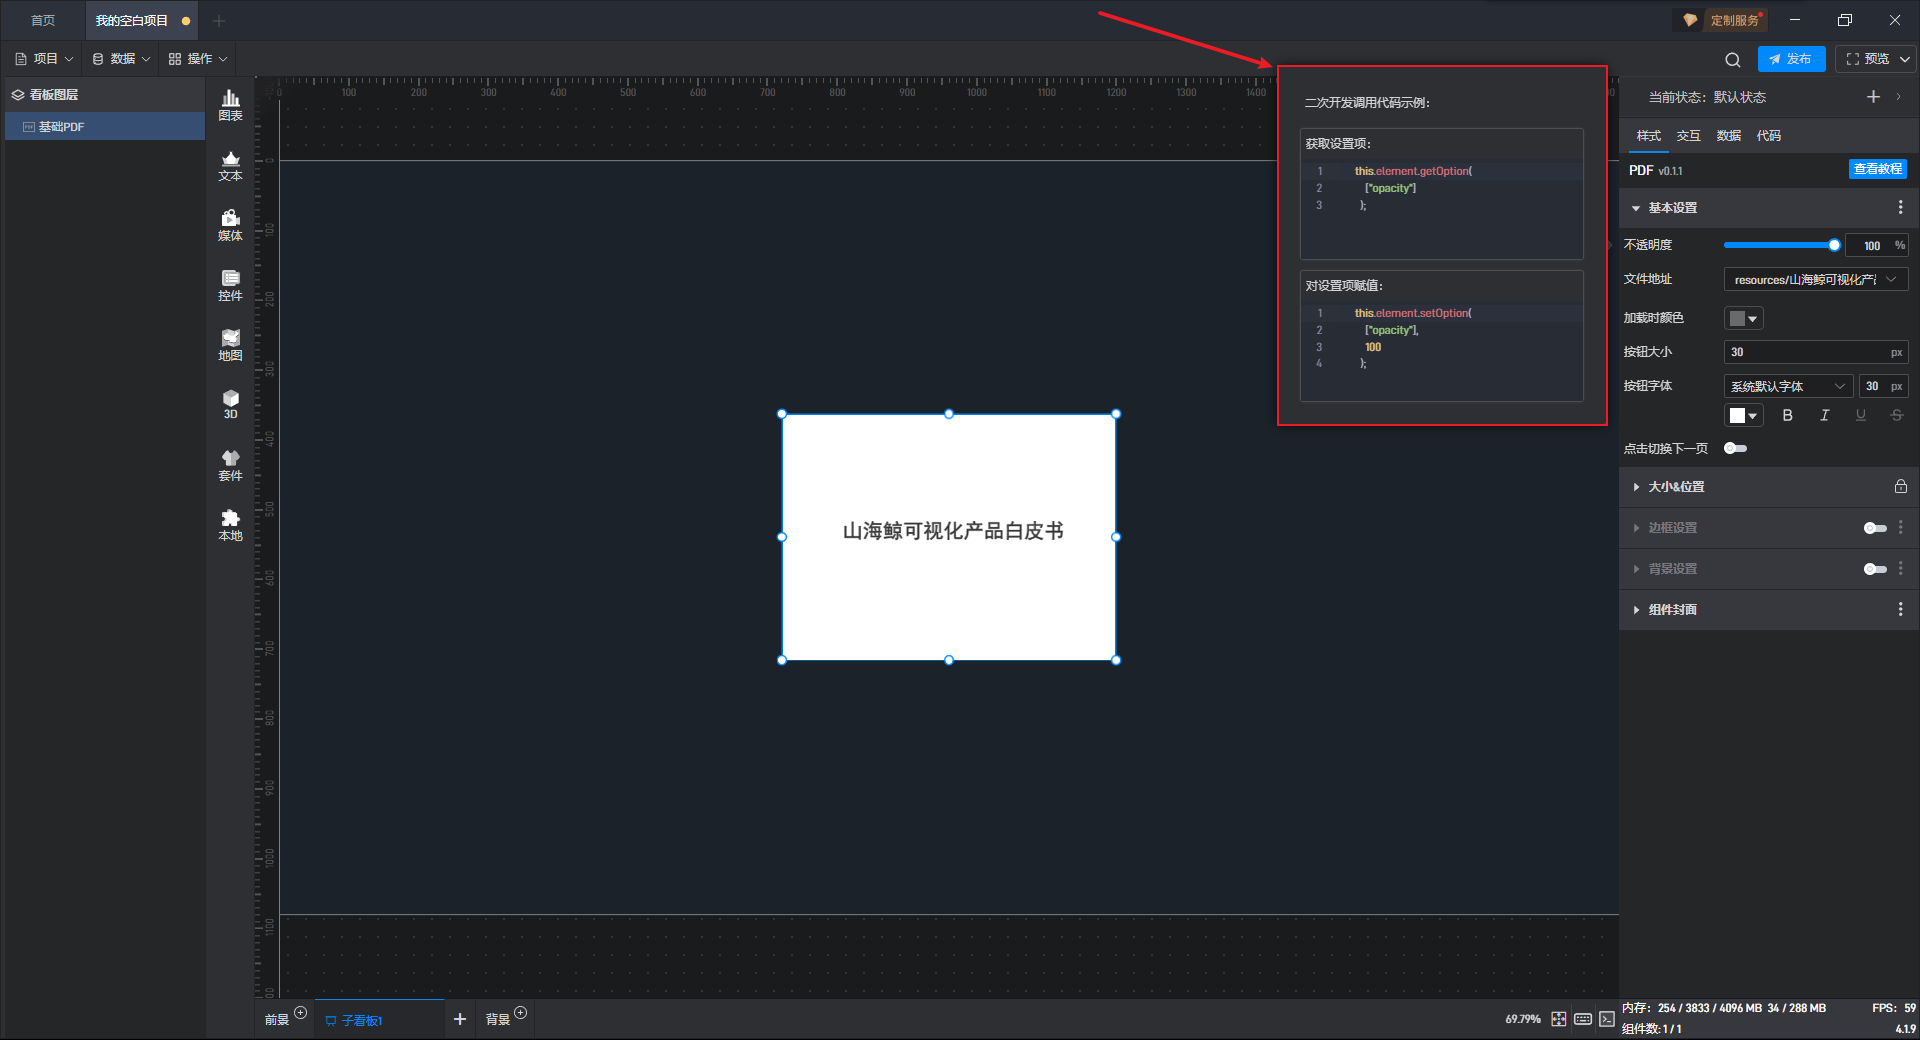Click the italic text format icon

click(1824, 415)
